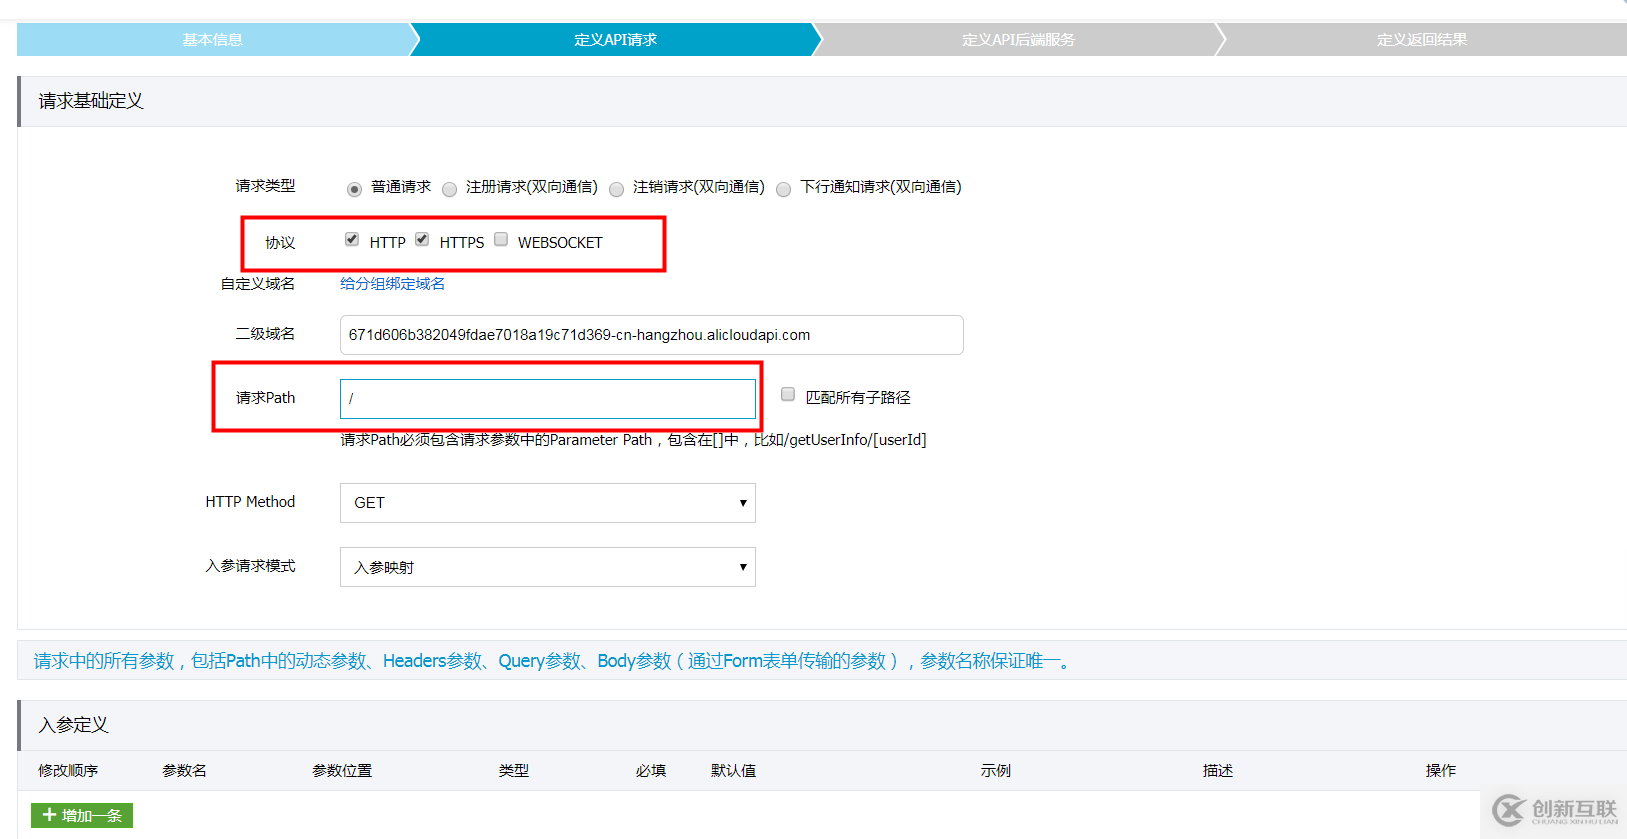Toggle the HTTPS protocol checkbox

click(x=422, y=239)
